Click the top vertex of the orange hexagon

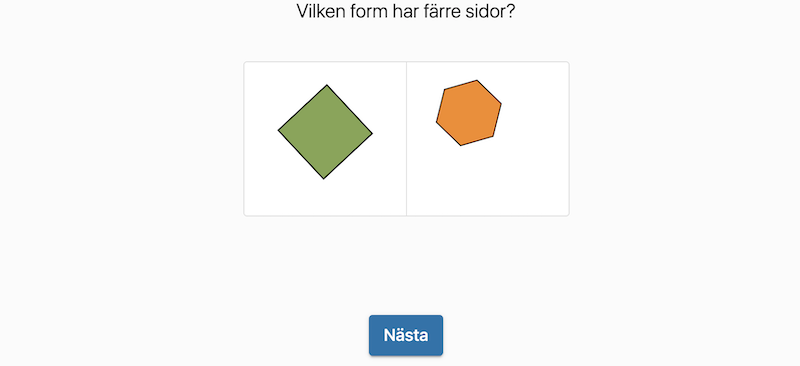[477, 81]
